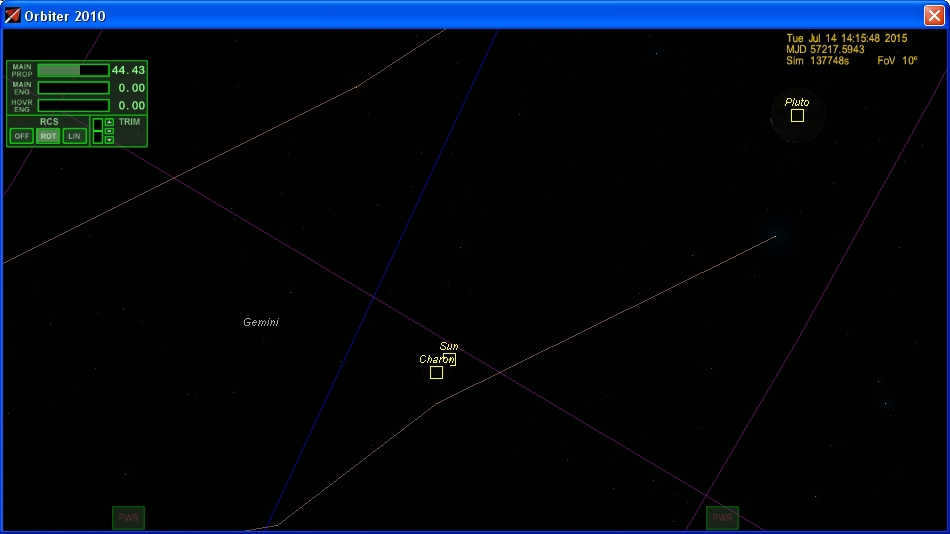Switch RCS mode to LIN
The image size is (950, 534).
75,136
